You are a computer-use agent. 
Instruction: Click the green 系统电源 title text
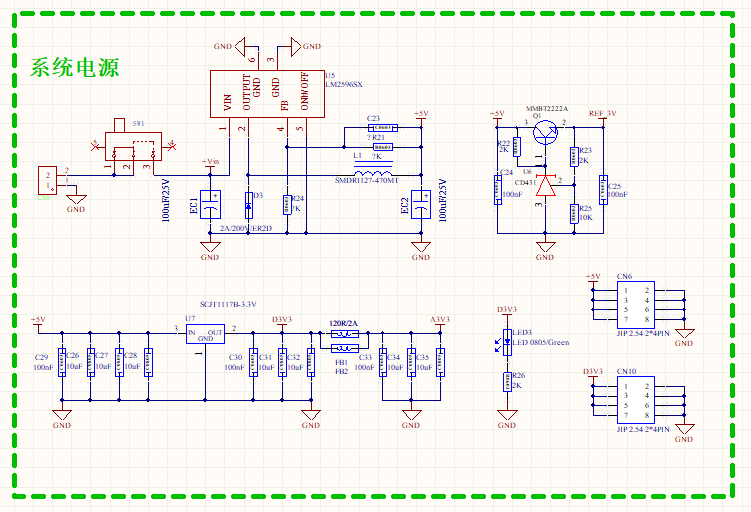point(76,68)
